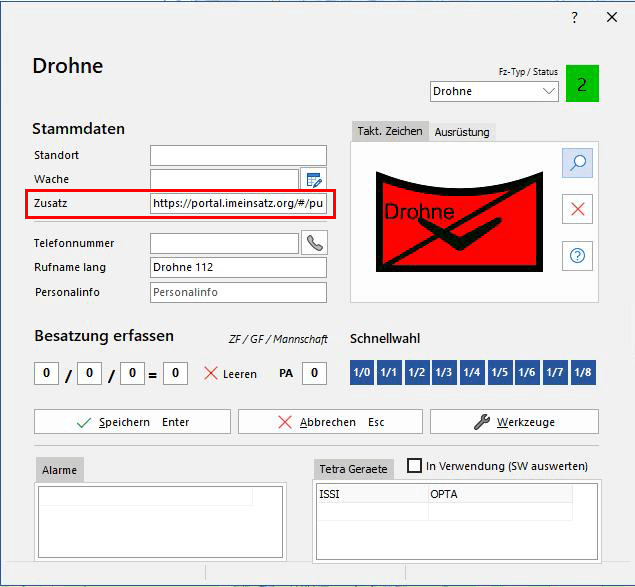
Task: Click the red X delete tactical sign icon
Action: [x=577, y=209]
